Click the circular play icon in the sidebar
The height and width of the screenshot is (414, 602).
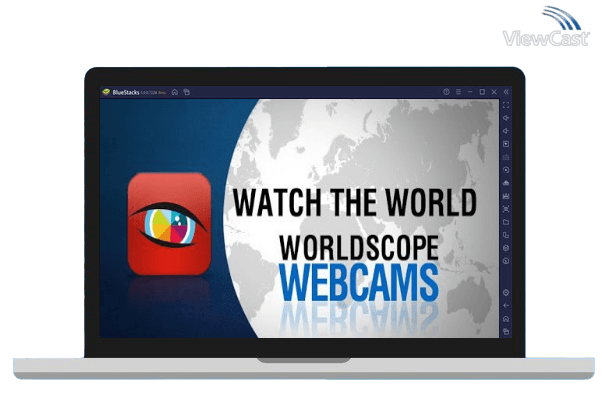506,170
